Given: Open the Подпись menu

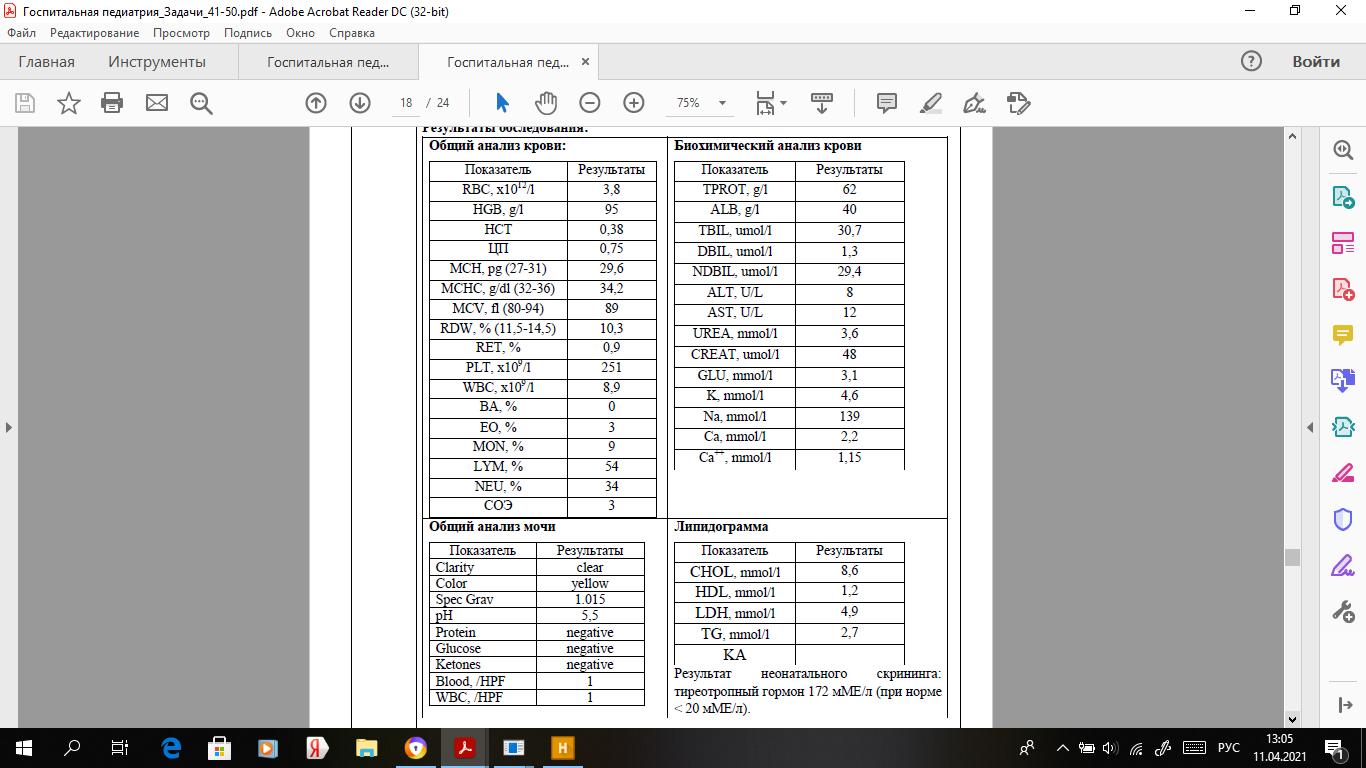Looking at the screenshot, I should click(248, 33).
